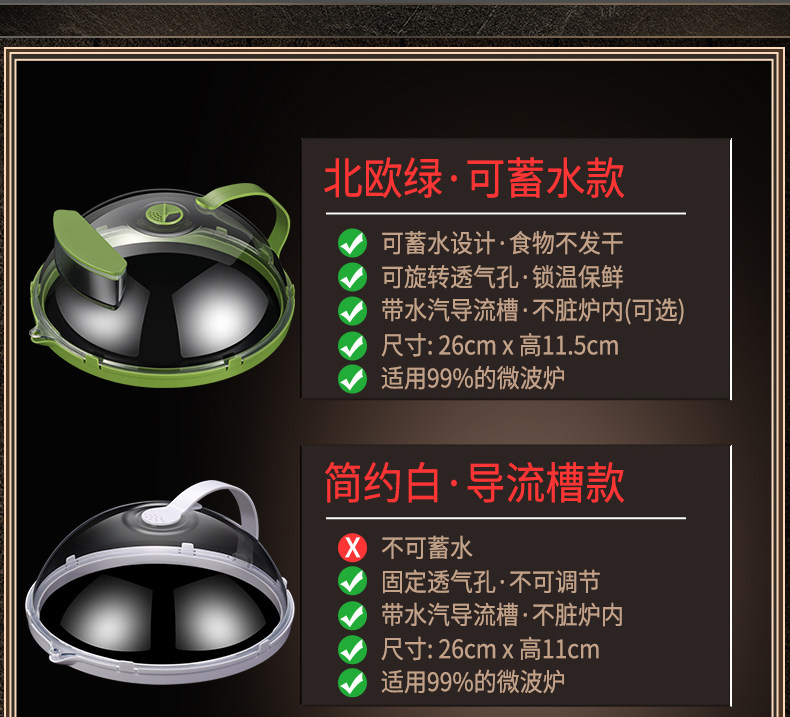Select the 简约白·导流槽款 heading
The height and width of the screenshot is (717, 790).
coord(474,483)
